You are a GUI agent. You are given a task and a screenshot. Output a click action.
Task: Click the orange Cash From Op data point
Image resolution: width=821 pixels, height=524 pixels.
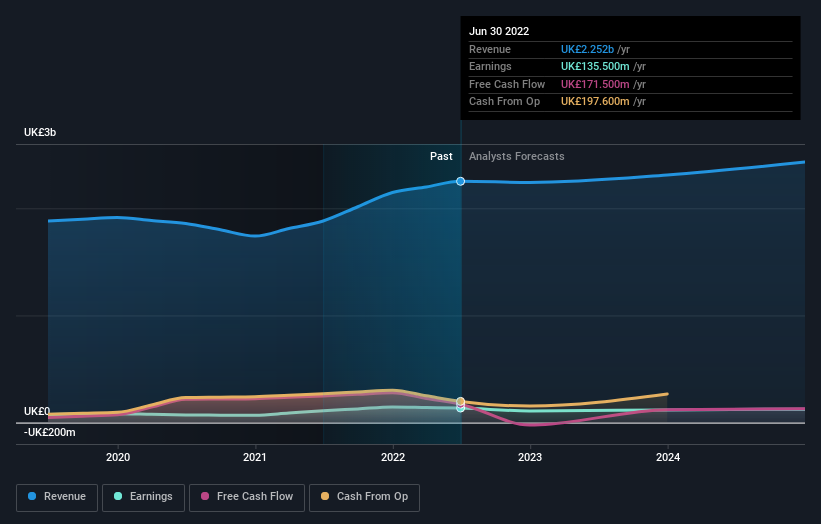tap(460, 402)
